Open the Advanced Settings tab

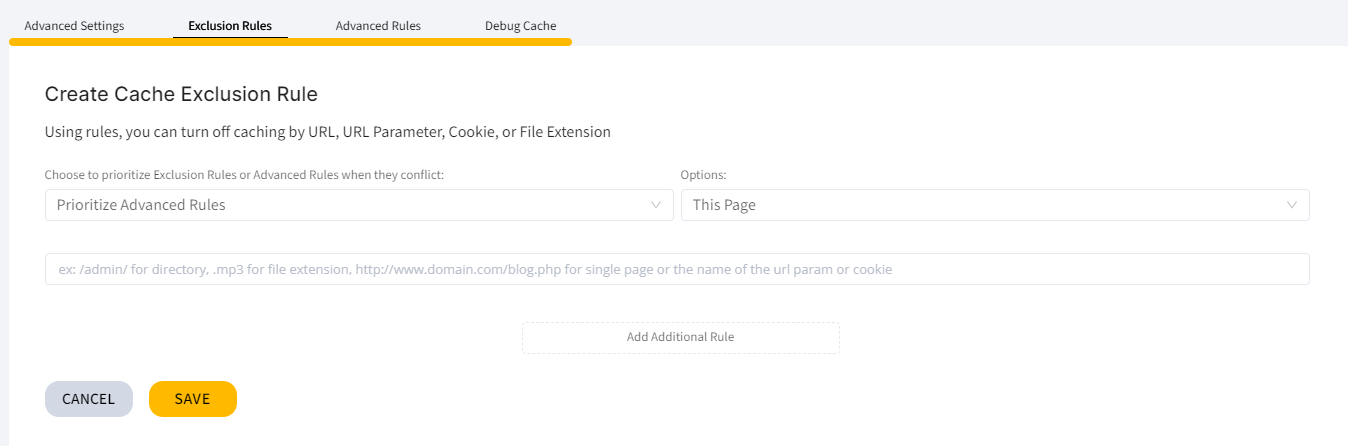coord(74,26)
